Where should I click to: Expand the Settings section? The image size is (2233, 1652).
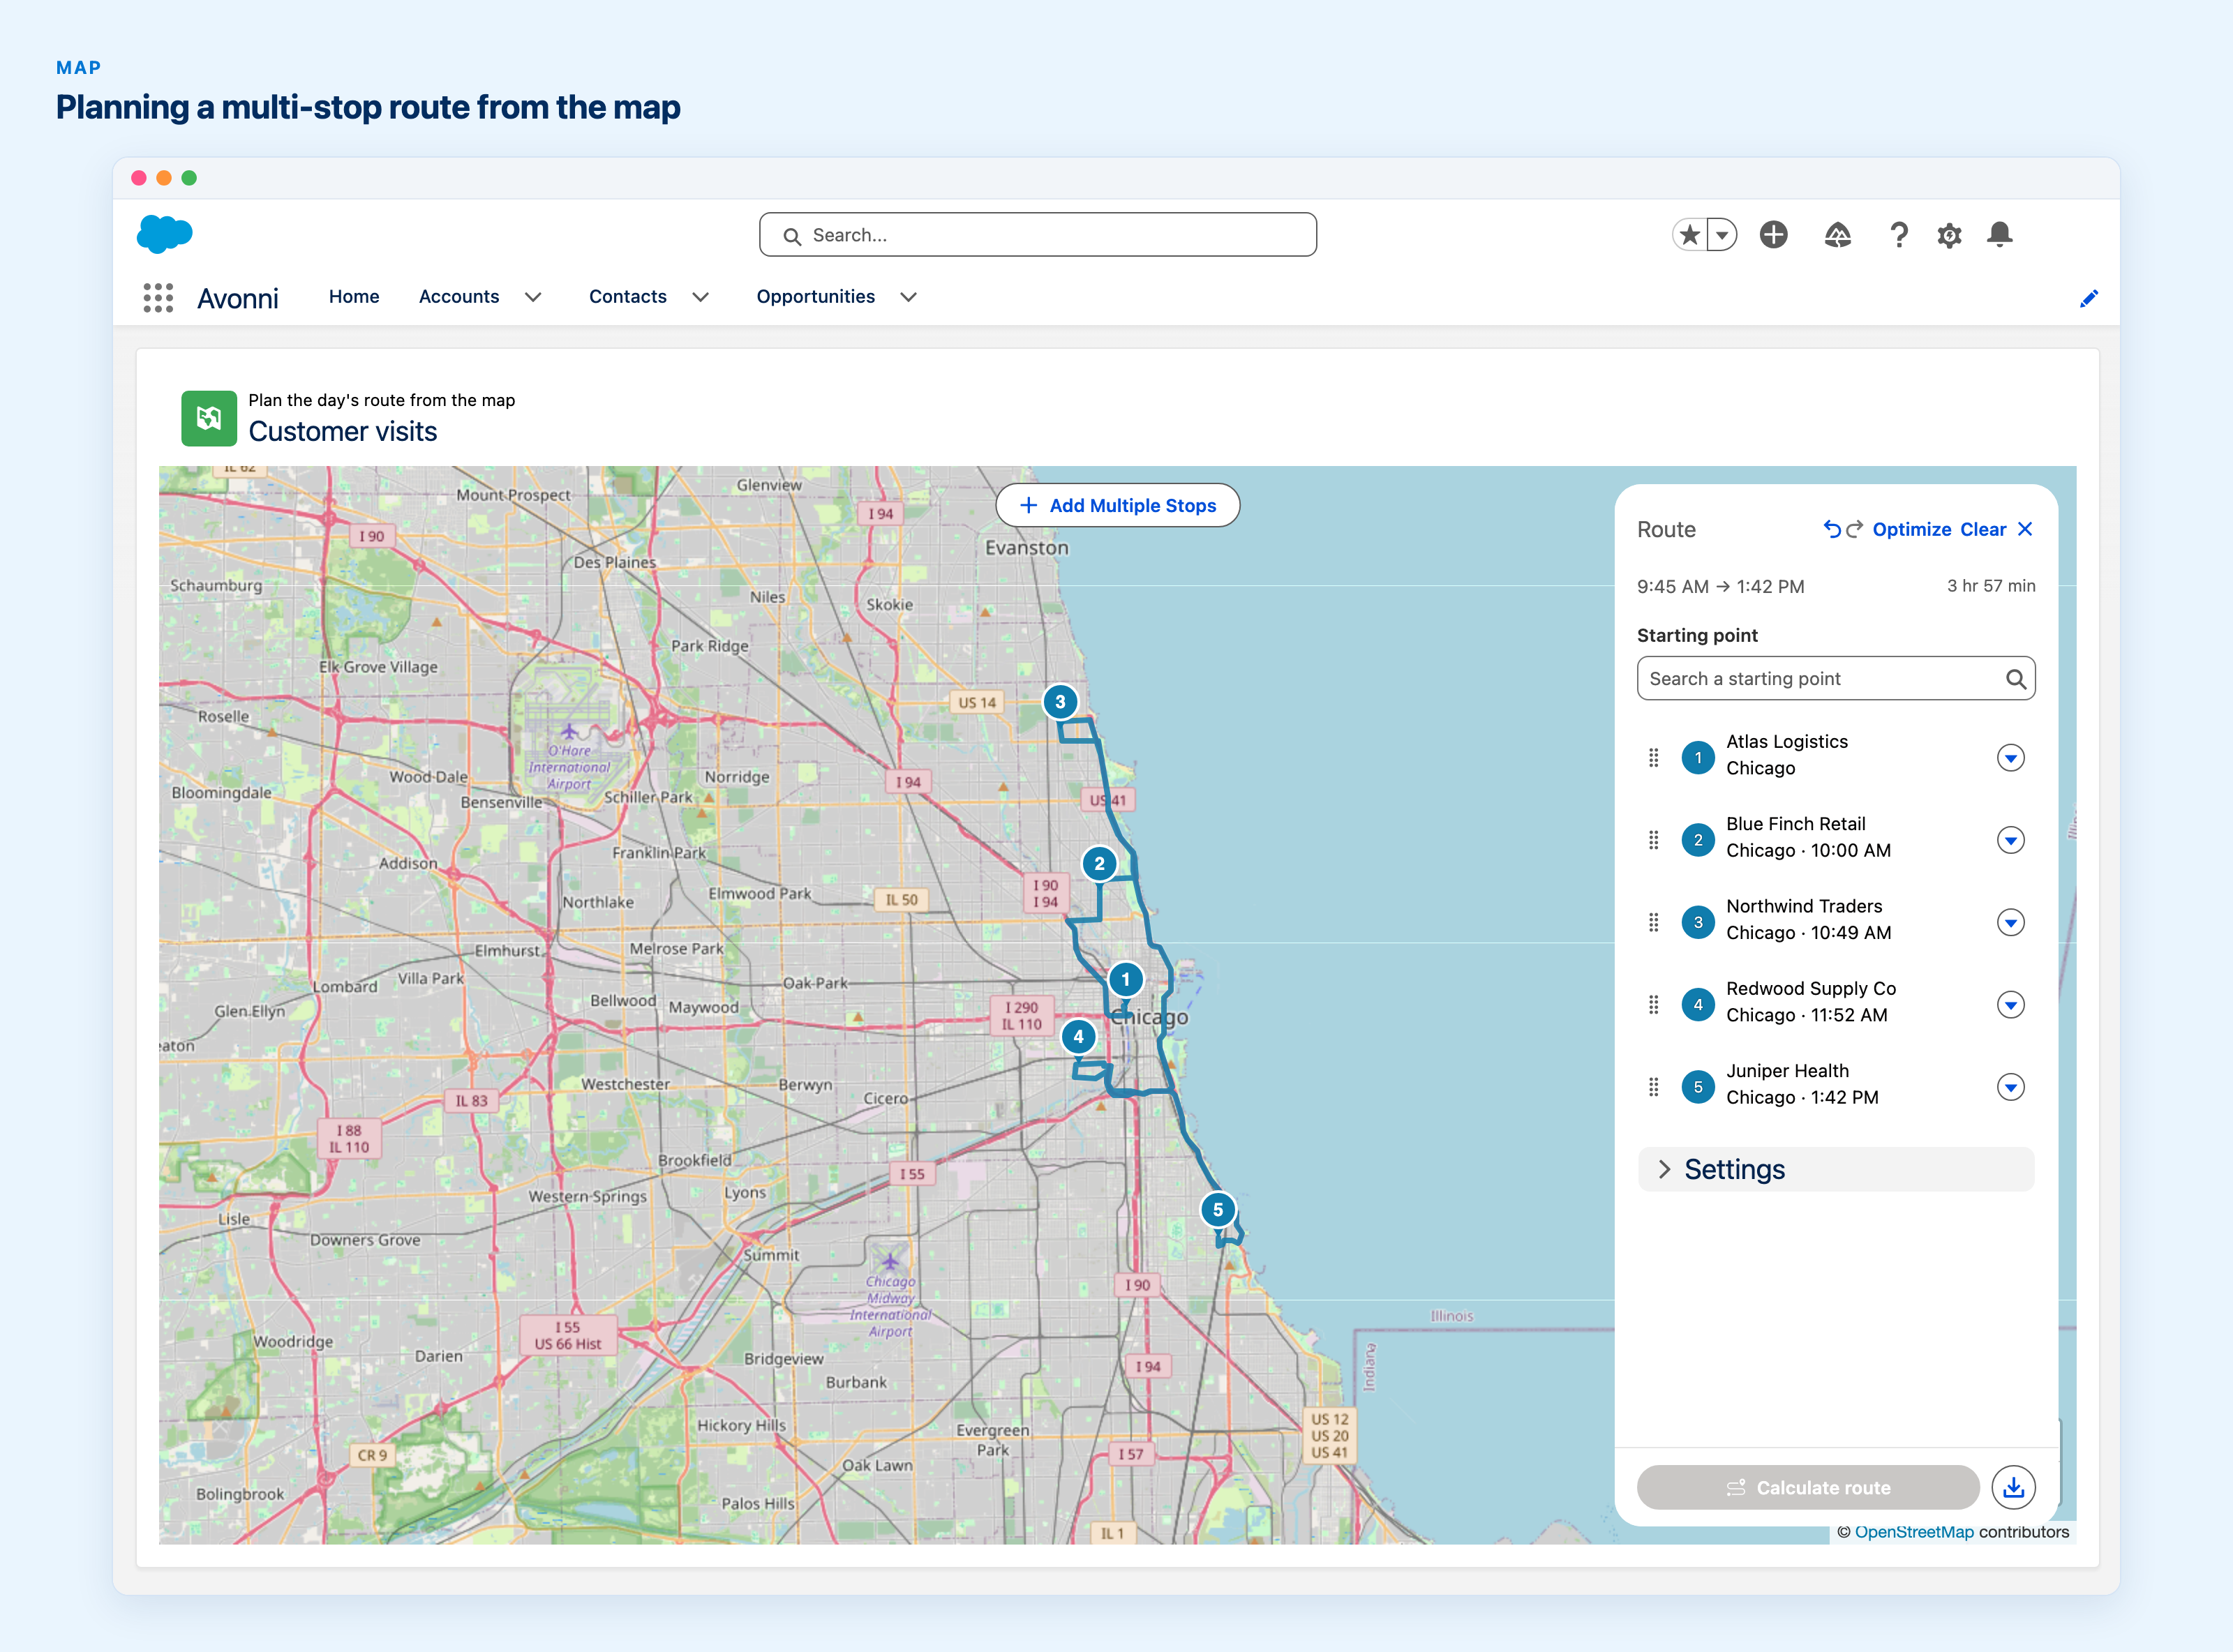point(1836,1169)
